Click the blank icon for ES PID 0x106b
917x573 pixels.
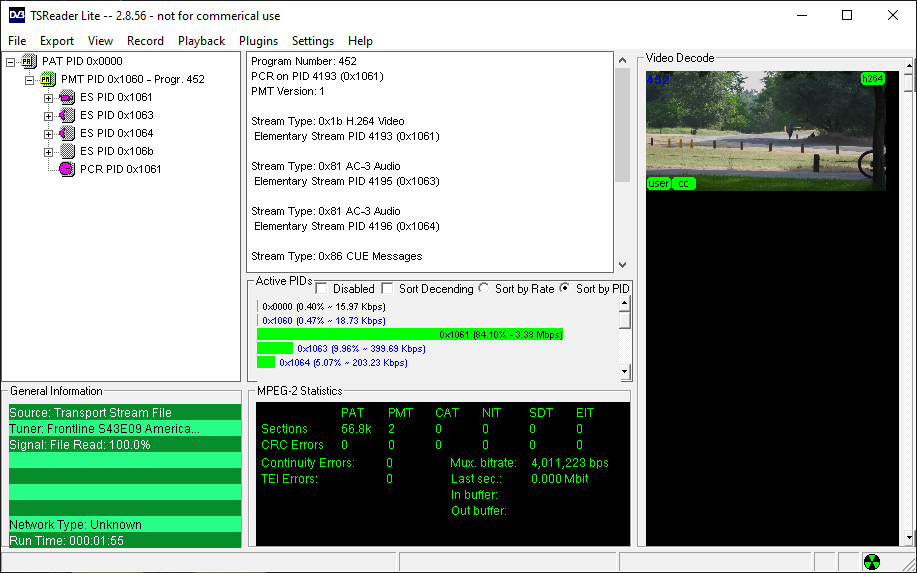click(x=66, y=151)
